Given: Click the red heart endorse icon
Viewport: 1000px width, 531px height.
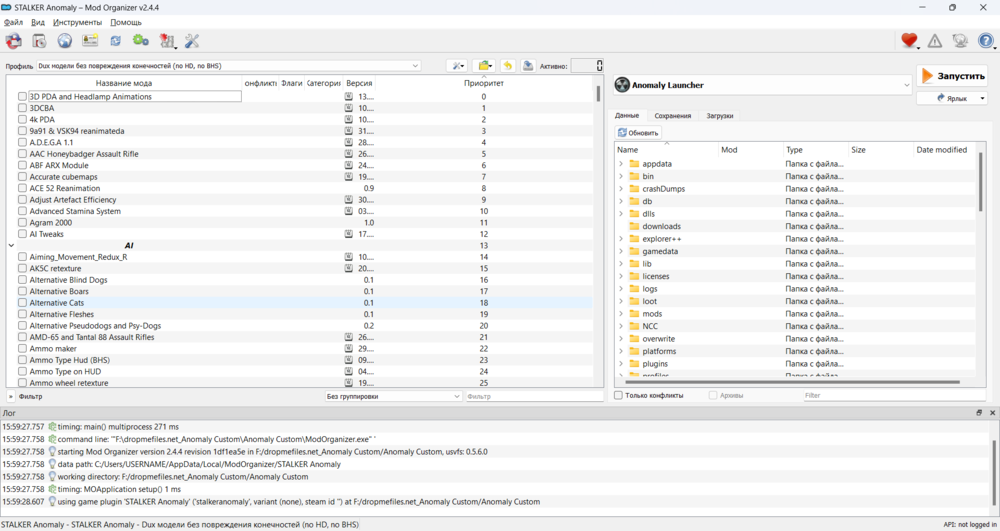Looking at the screenshot, I should click(909, 41).
